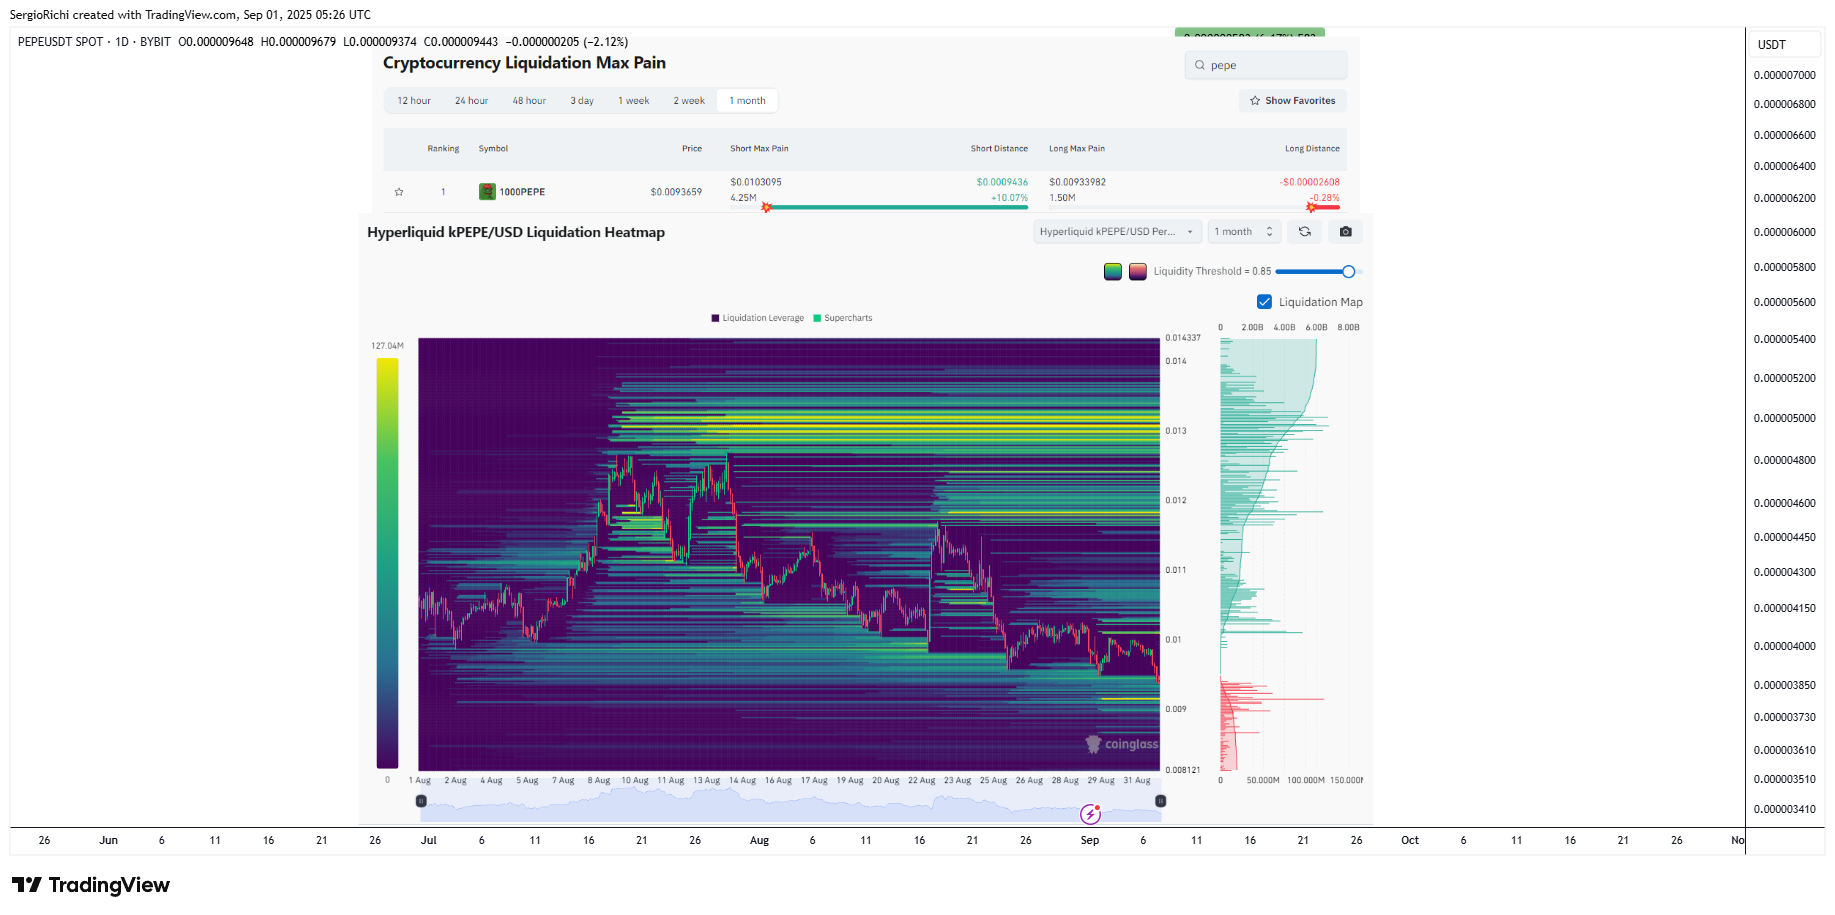Click the Show Favorites button

point(1293,101)
